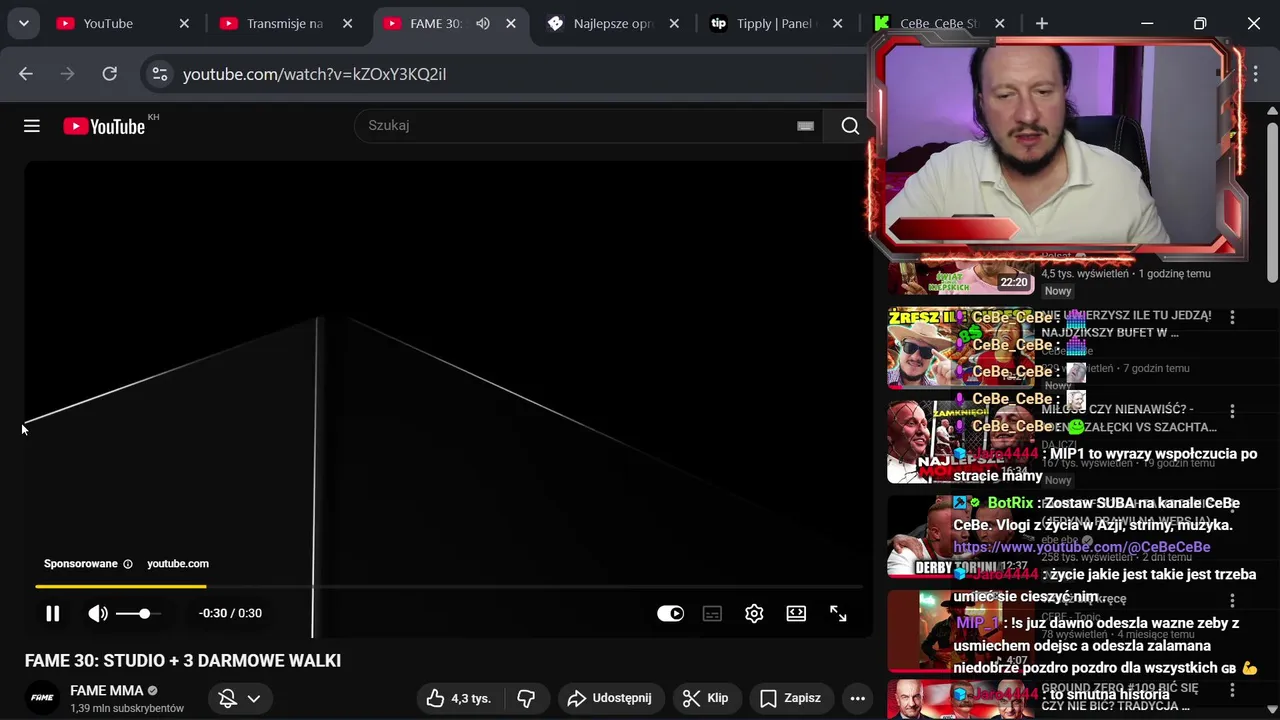
Task: Open the Sponsorowane info icon
Action: coord(127,564)
